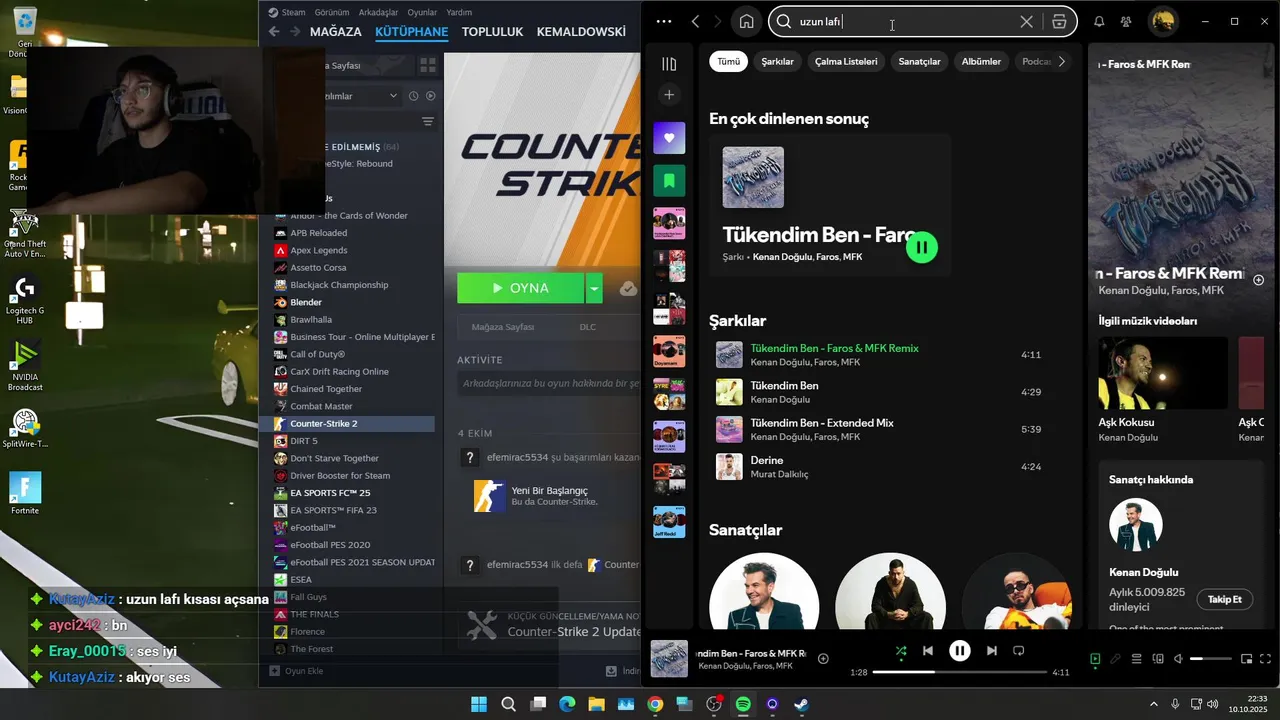Screen dimensions: 1280x720
Task: Add current song to Liked Songs
Action: point(823,658)
